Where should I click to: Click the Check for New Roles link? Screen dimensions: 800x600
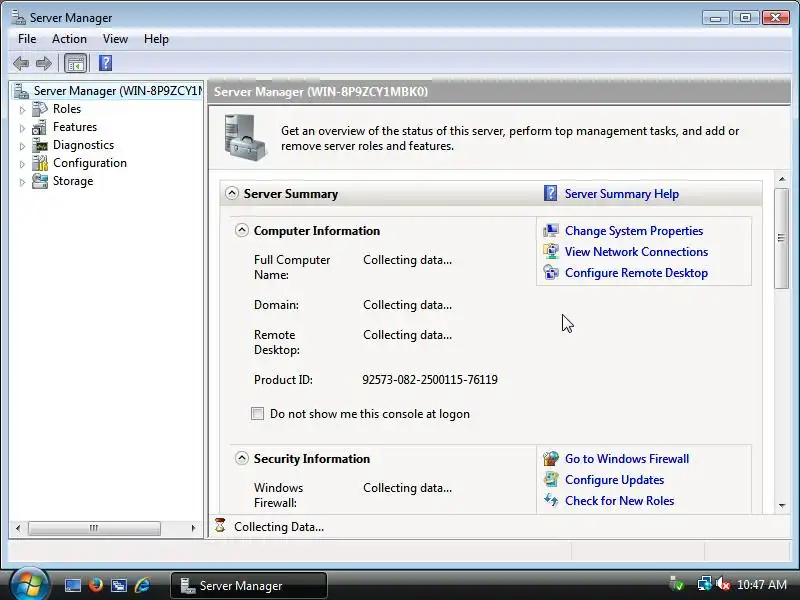click(619, 501)
